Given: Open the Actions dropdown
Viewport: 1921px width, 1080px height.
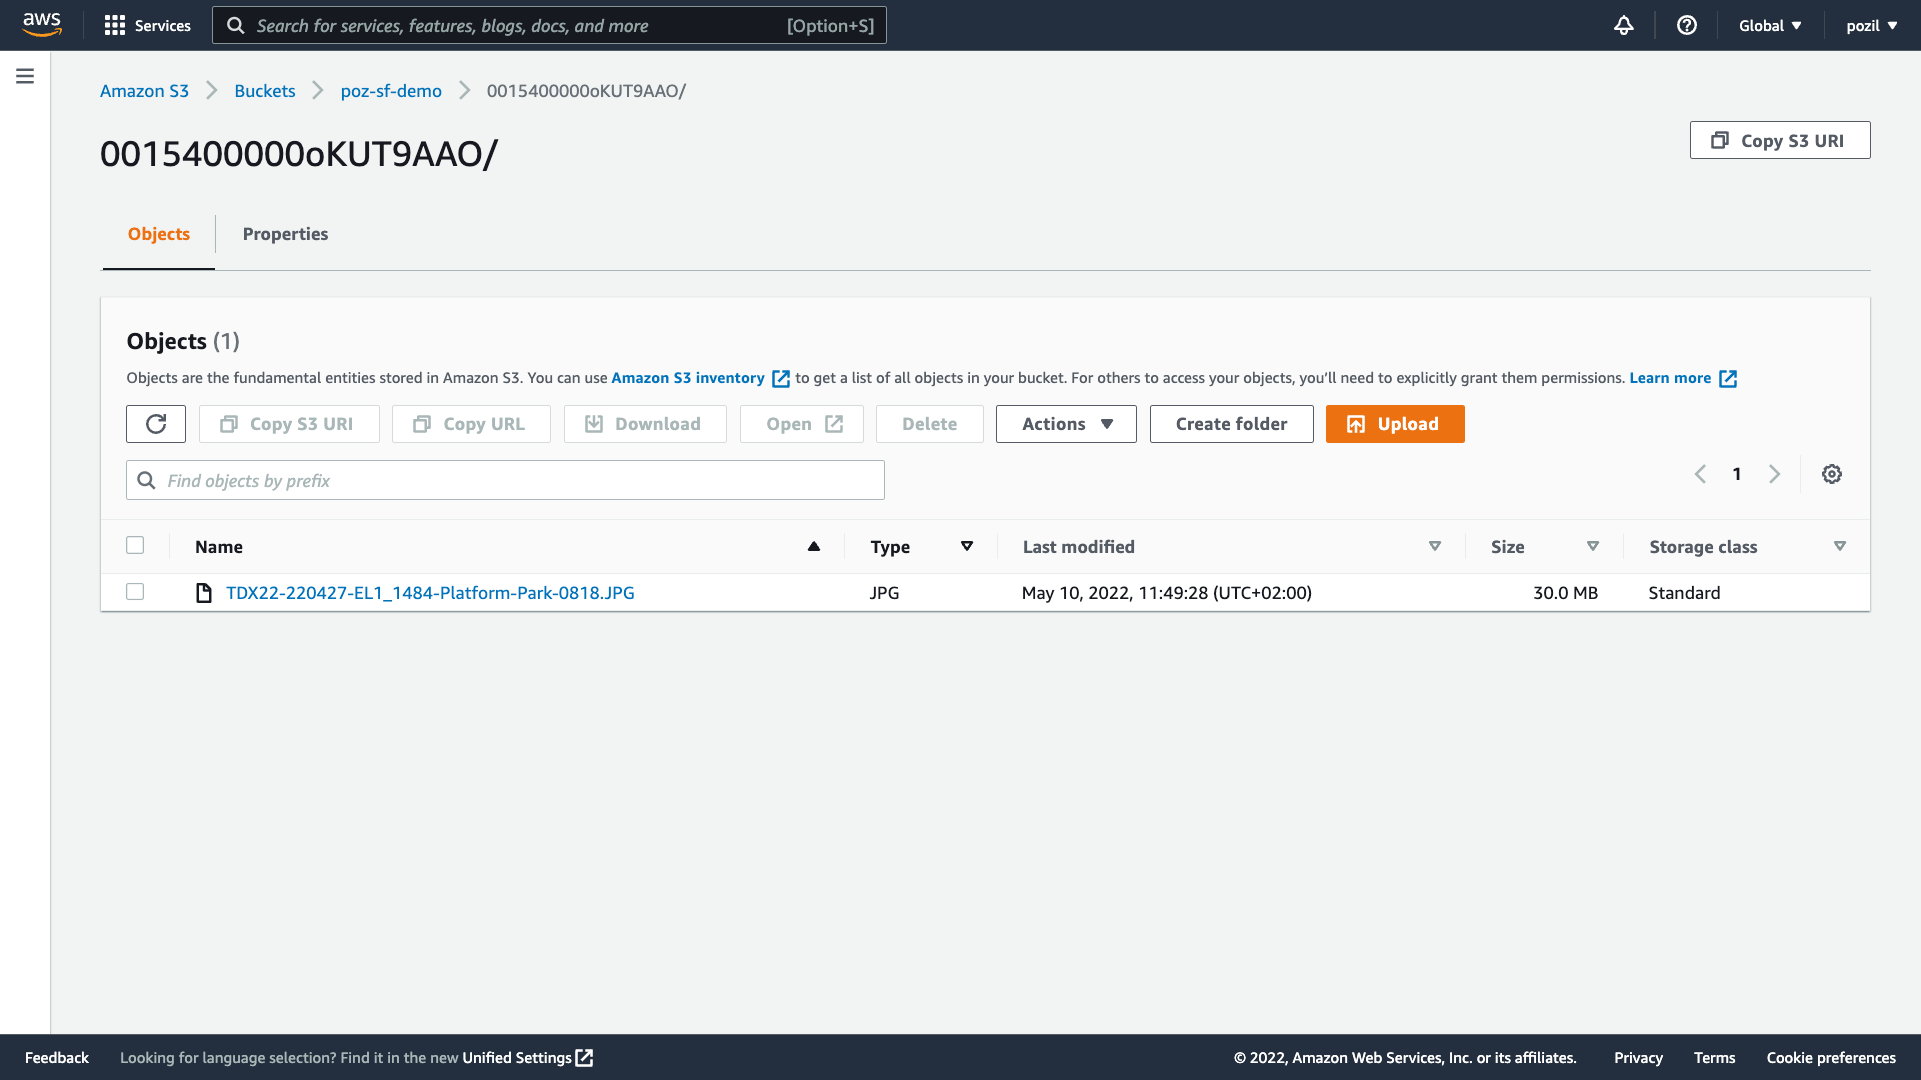Looking at the screenshot, I should click(1065, 423).
